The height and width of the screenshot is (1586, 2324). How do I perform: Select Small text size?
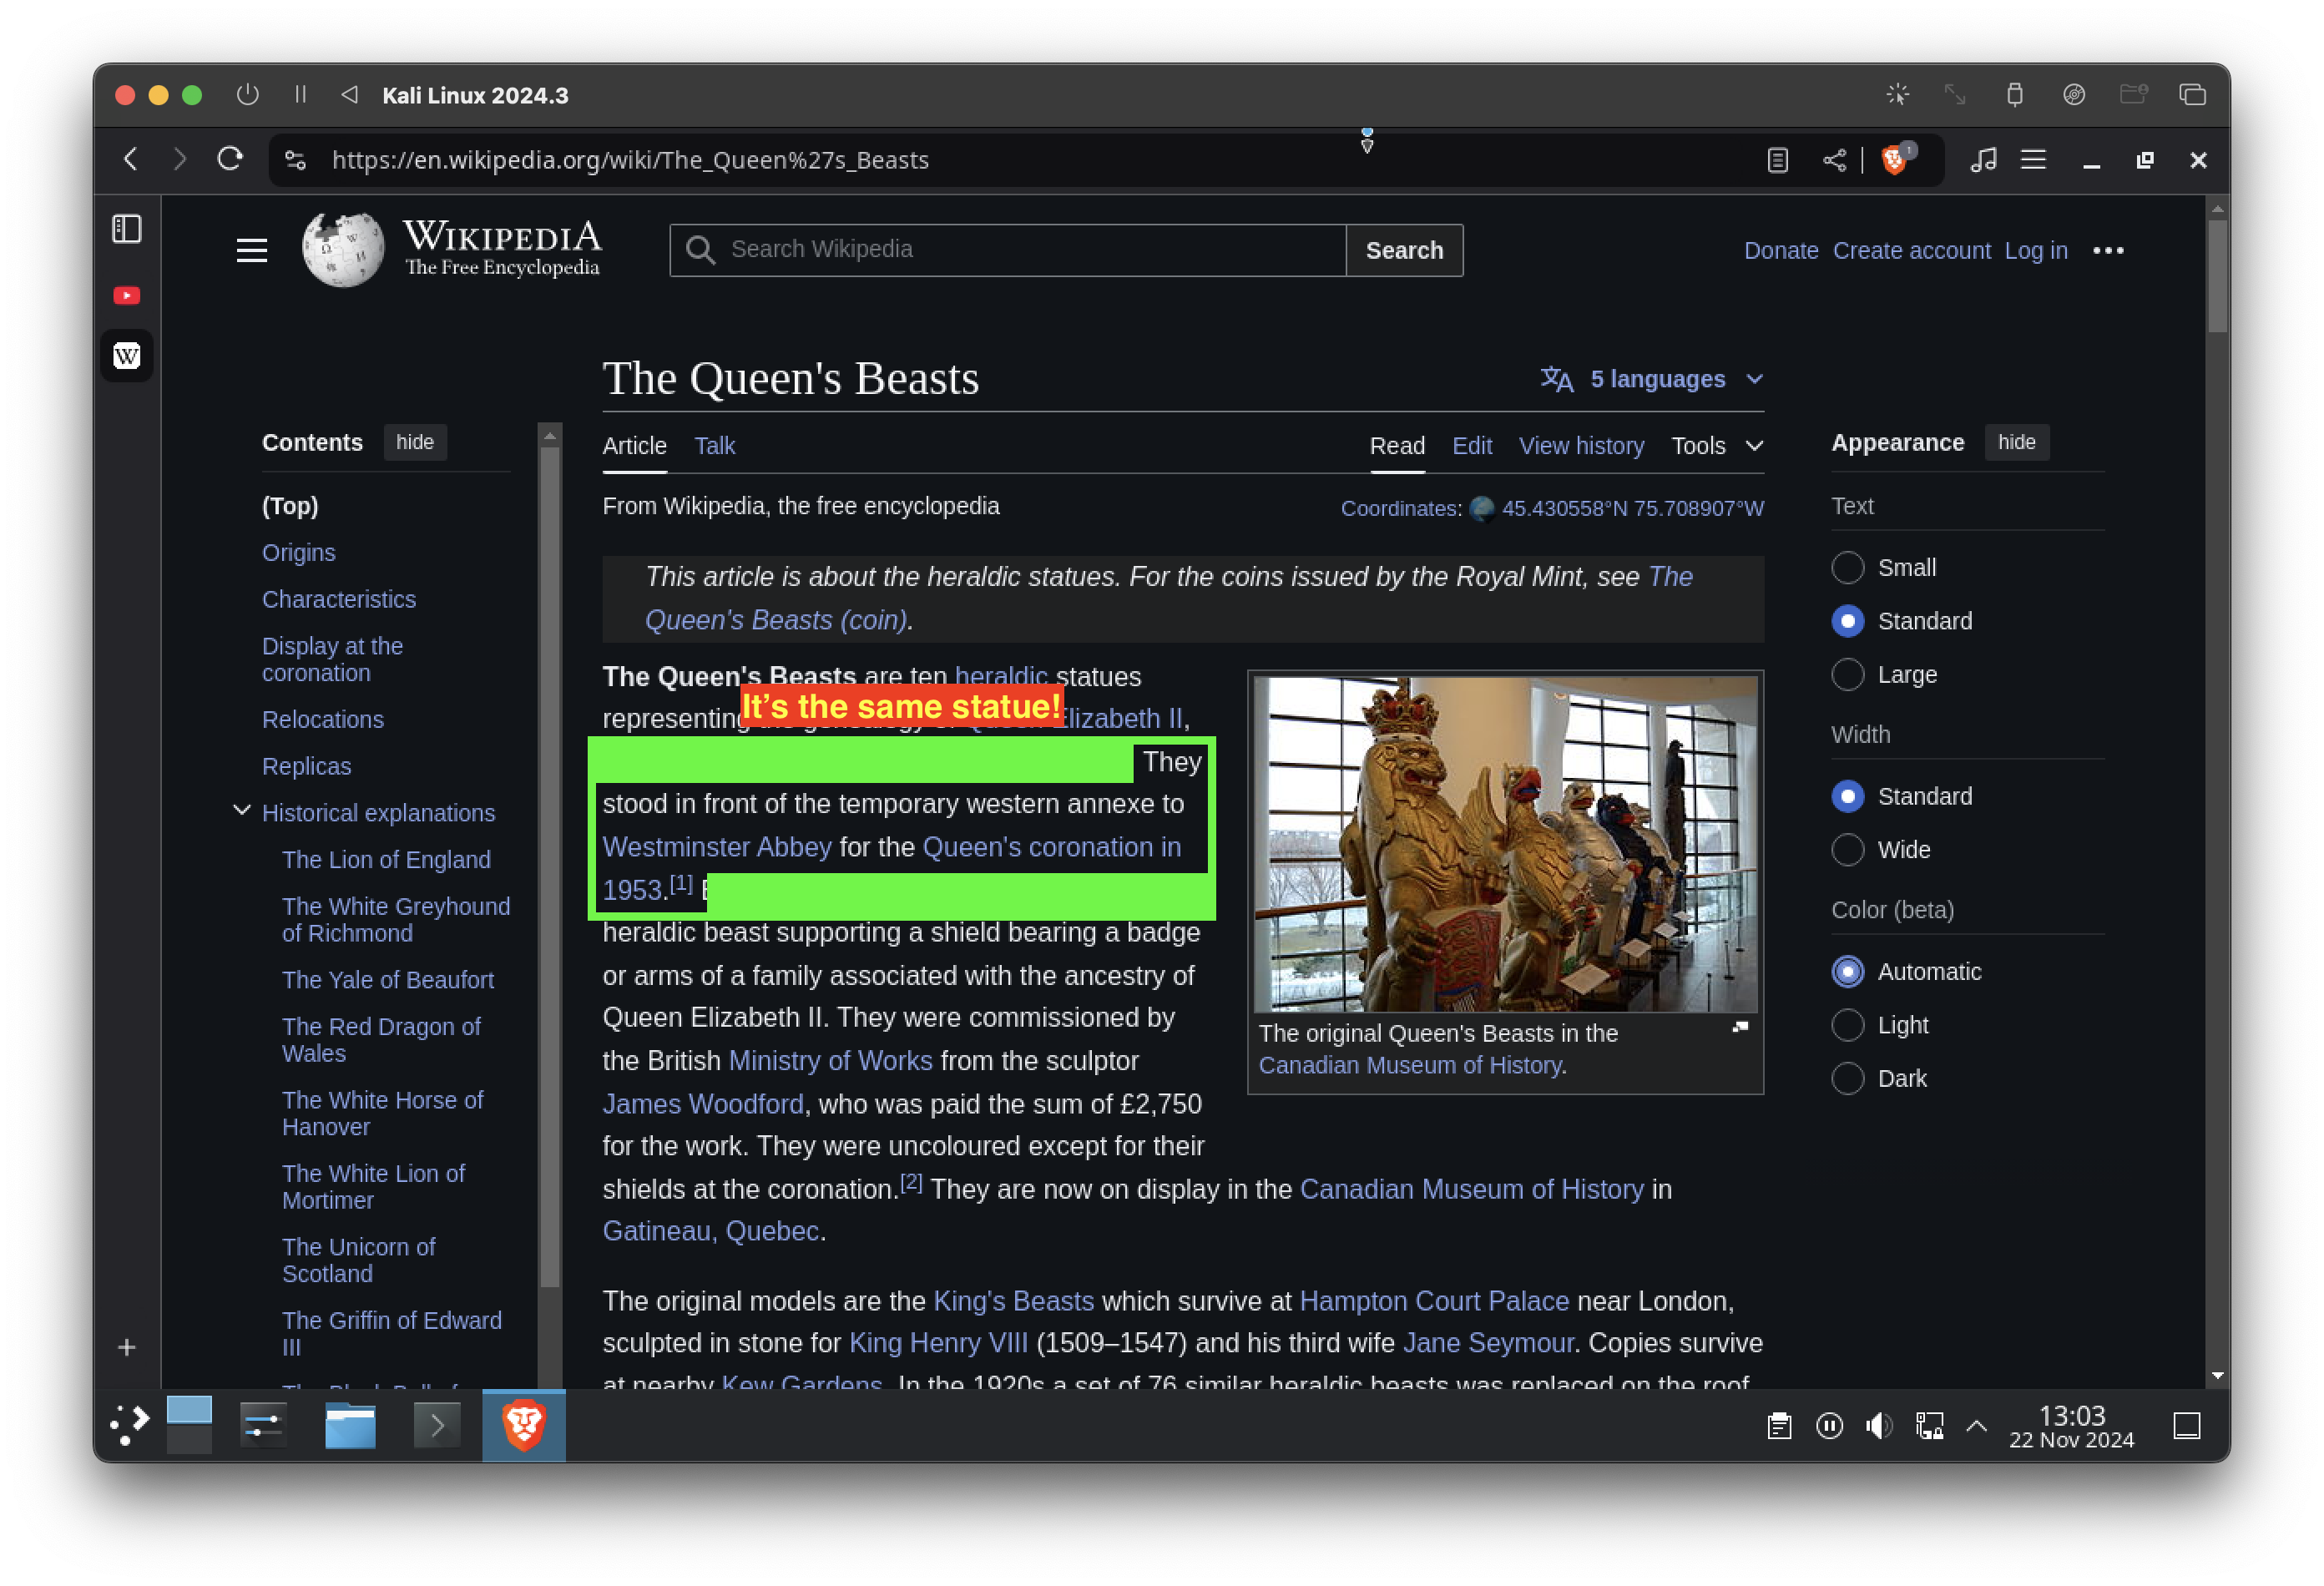[1848, 567]
